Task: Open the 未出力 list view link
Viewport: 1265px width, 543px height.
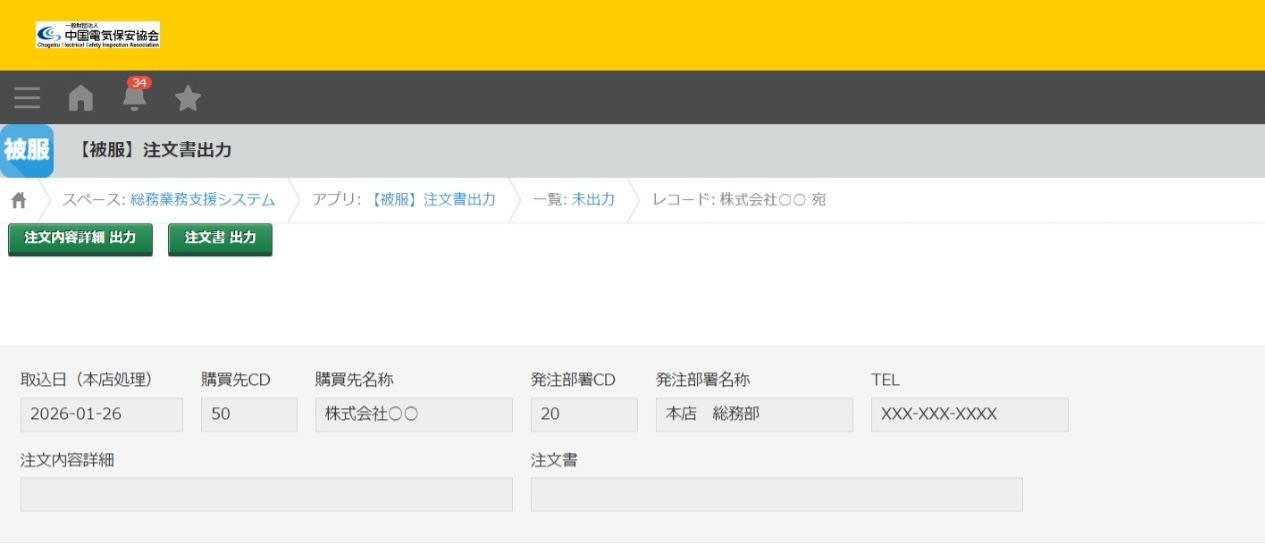Action: click(x=593, y=200)
